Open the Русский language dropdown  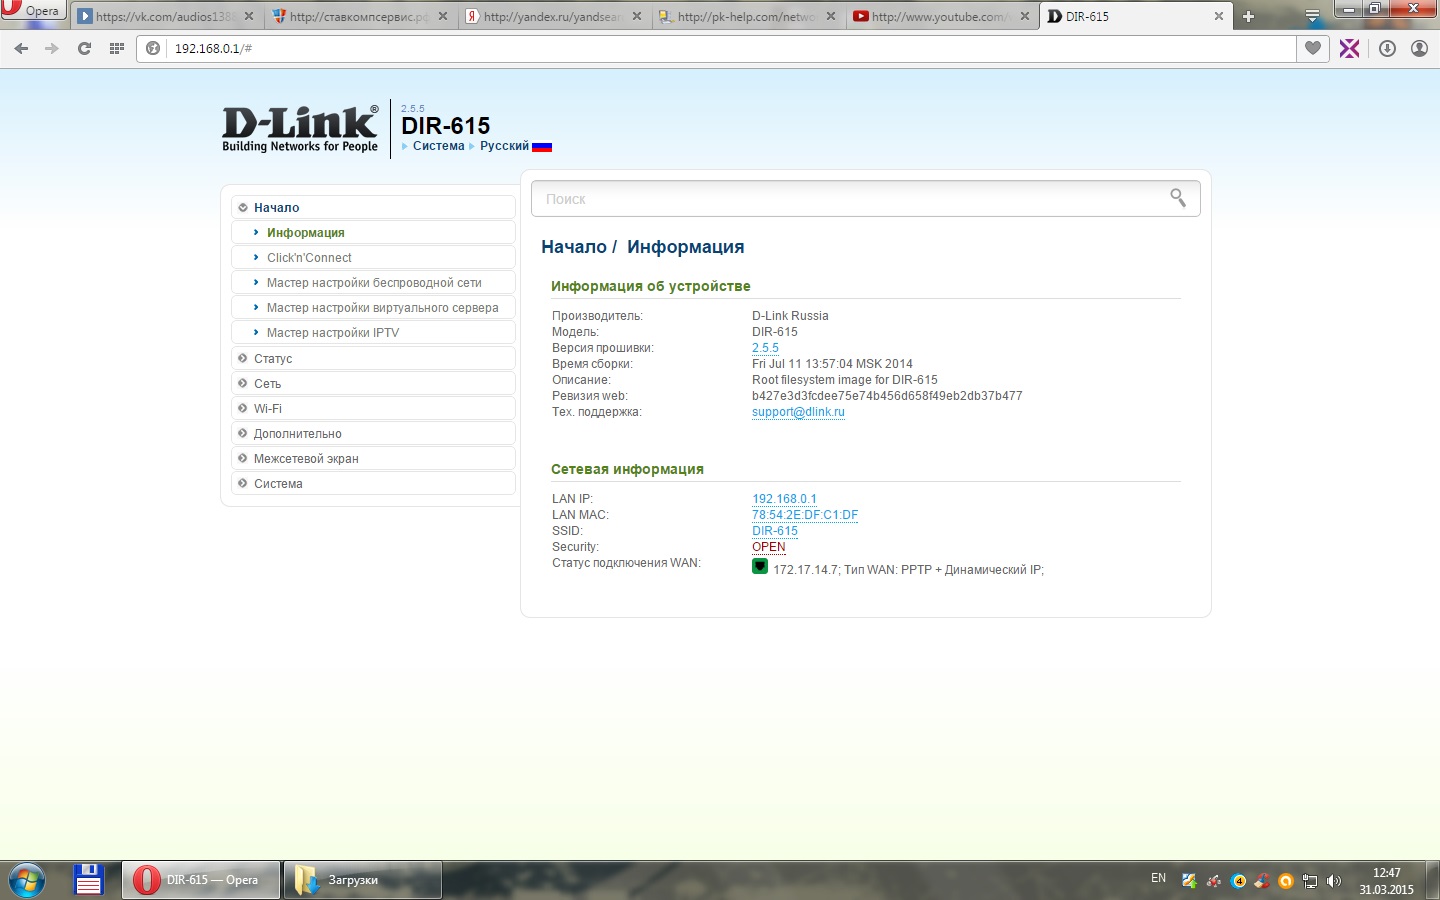[x=504, y=146]
